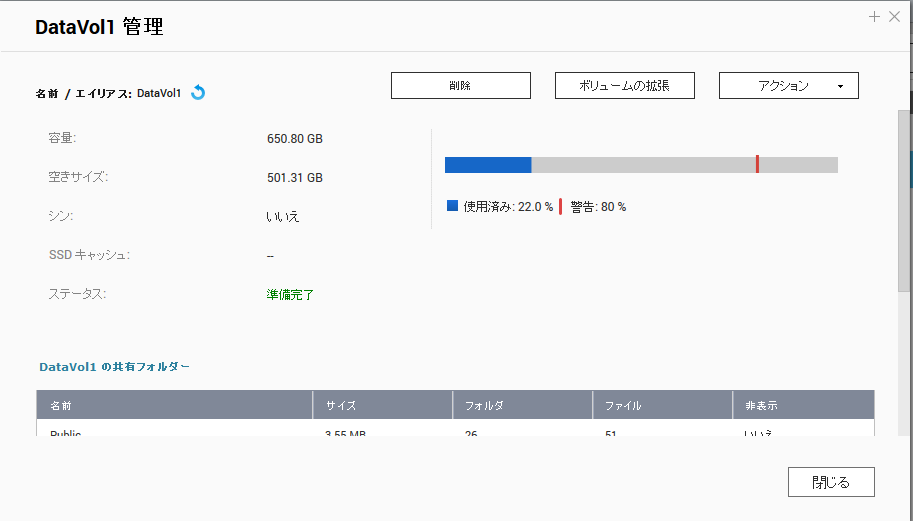Click the SSD キャッシュ label
Screen dimensions: 913x521
[89, 255]
